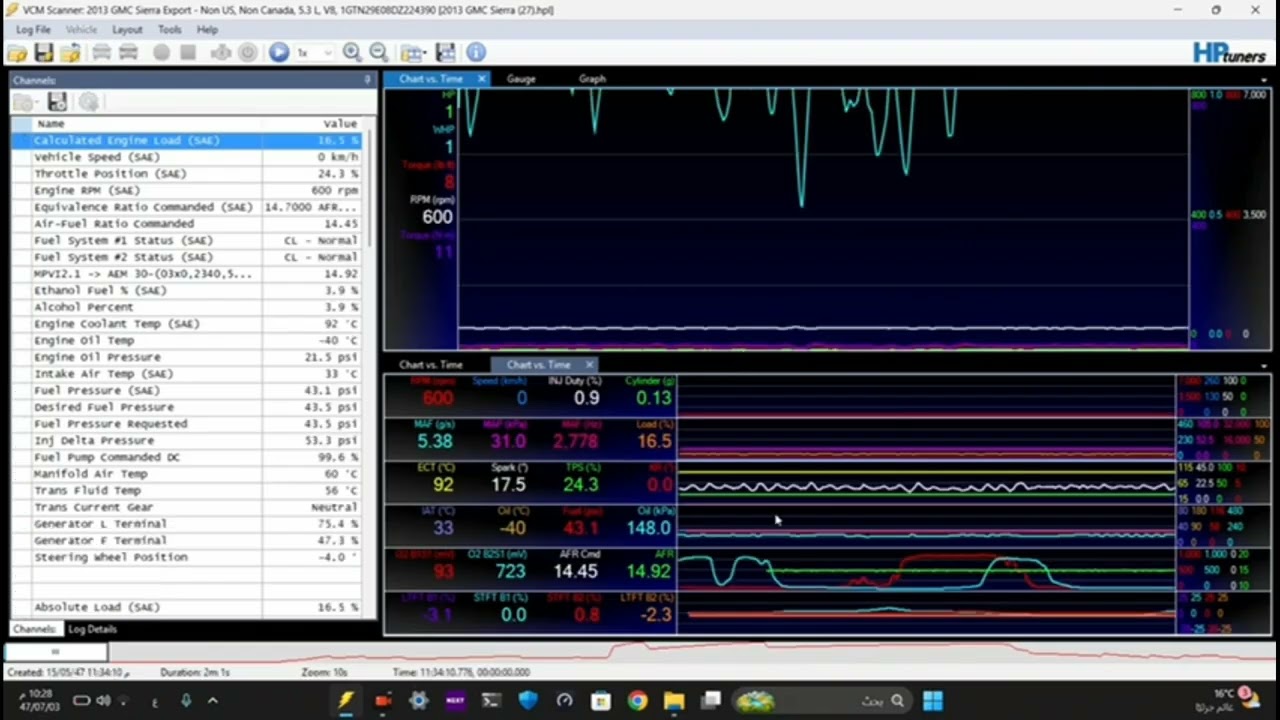The image size is (1280, 720).
Task: Close the upper Chart vs. Time tab
Action: [x=481, y=79]
